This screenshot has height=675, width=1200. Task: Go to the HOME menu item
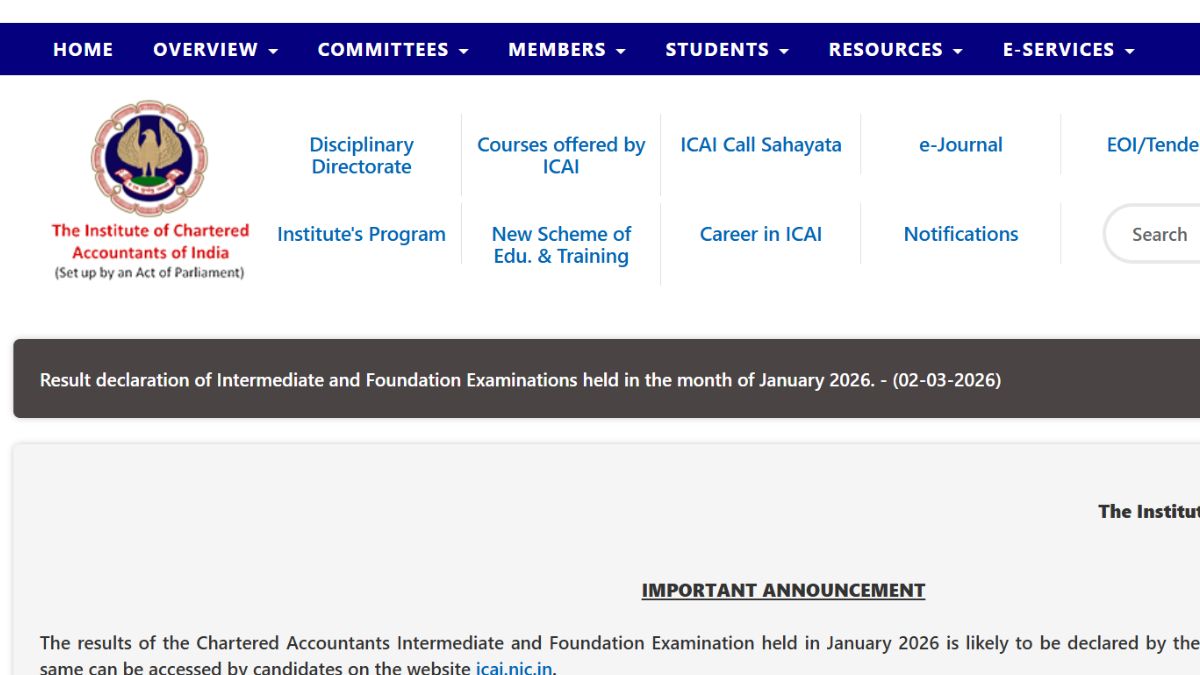coord(83,50)
